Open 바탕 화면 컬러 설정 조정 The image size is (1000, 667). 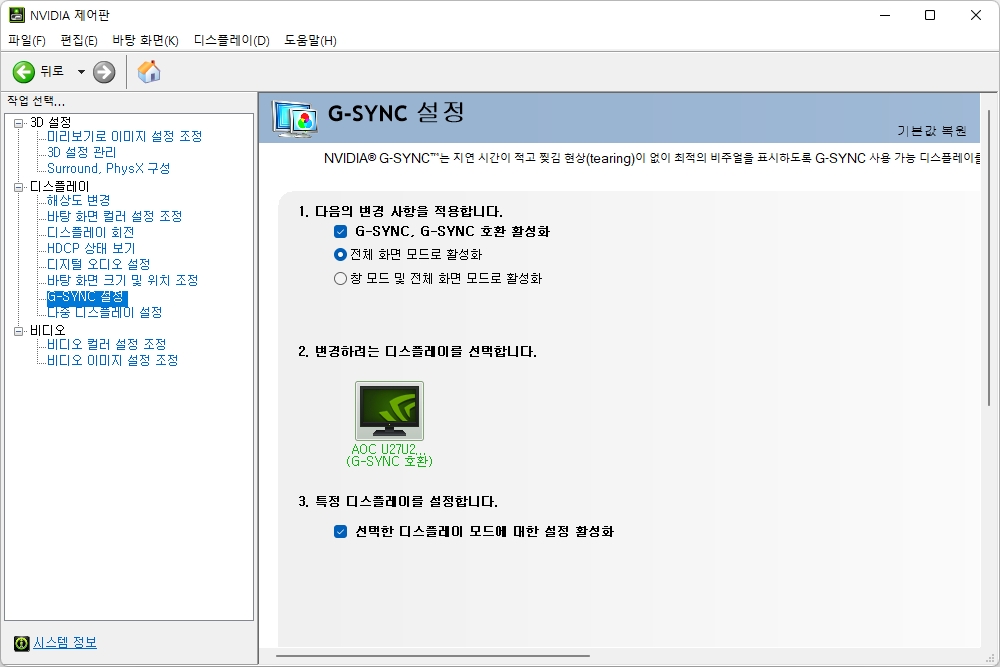[x=115, y=216]
